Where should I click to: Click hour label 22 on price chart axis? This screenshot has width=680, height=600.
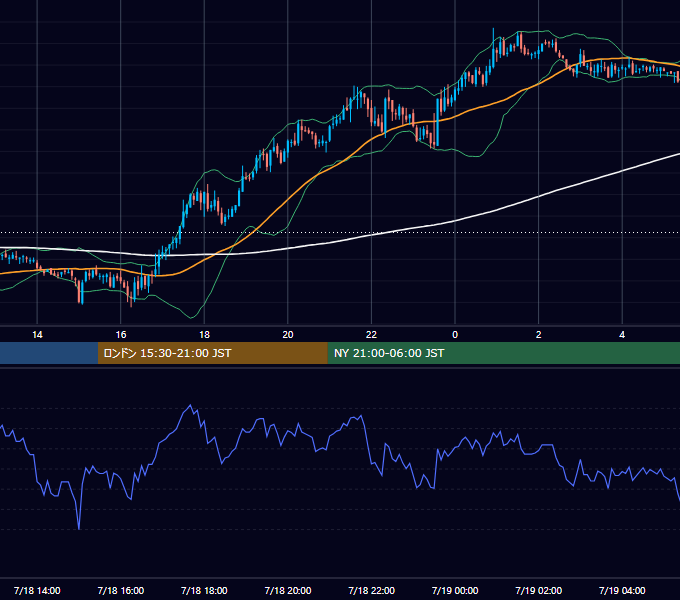(x=372, y=335)
